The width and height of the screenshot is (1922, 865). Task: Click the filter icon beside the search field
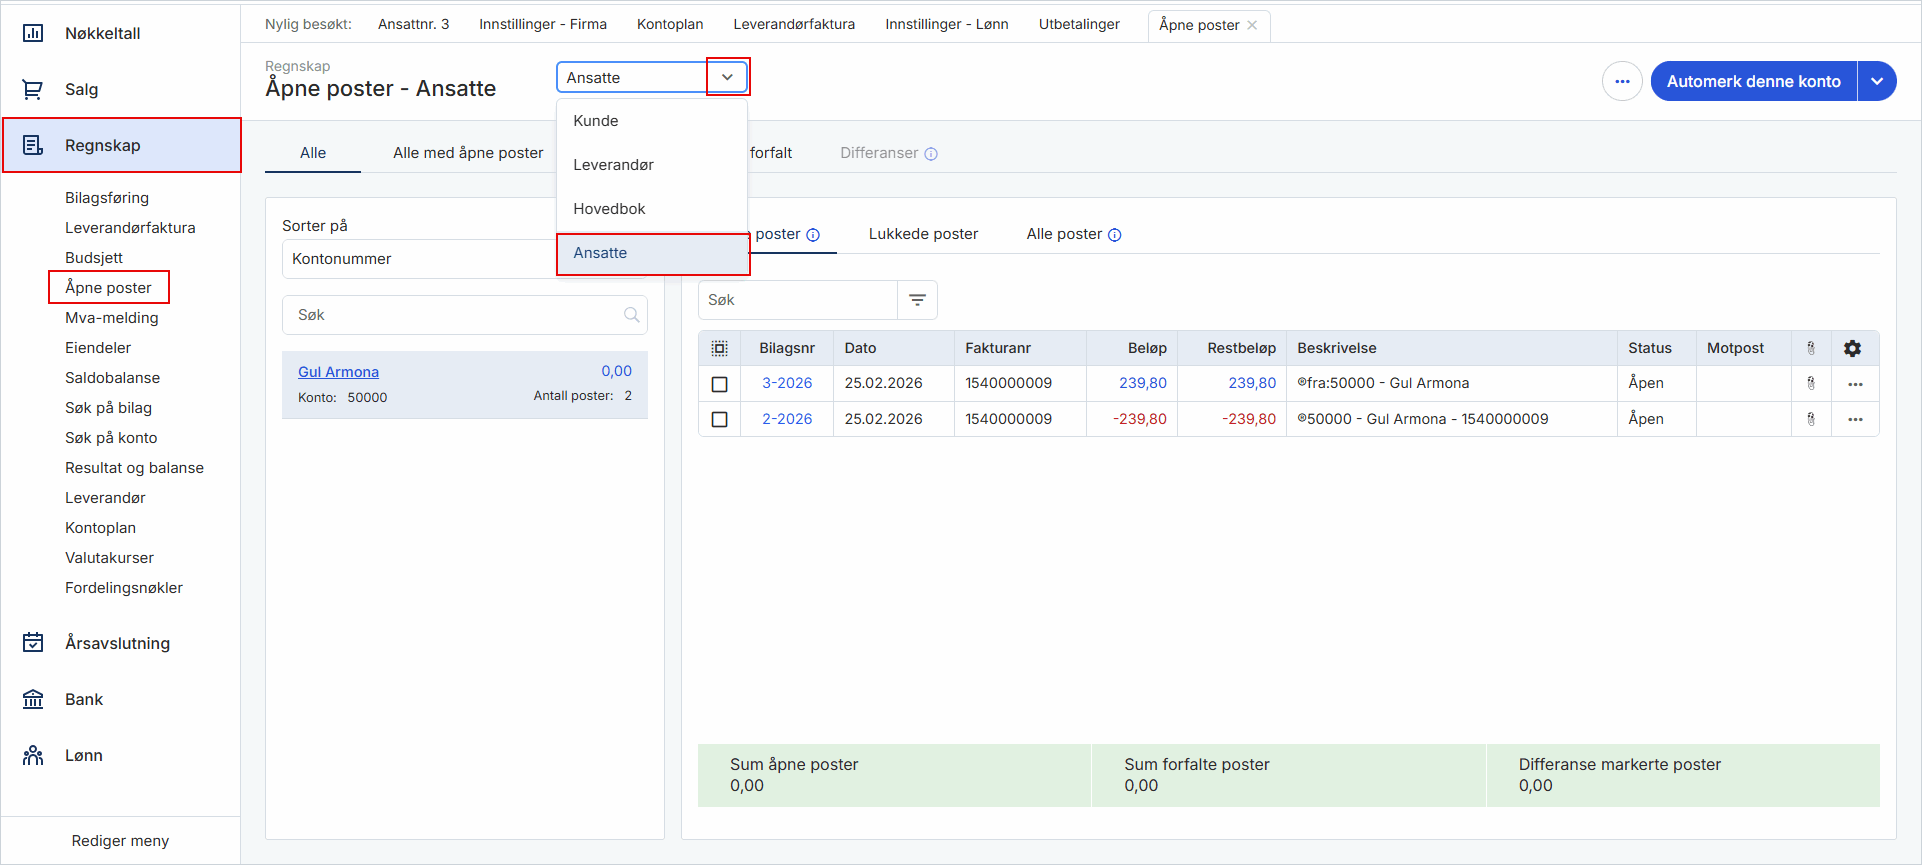point(917,300)
